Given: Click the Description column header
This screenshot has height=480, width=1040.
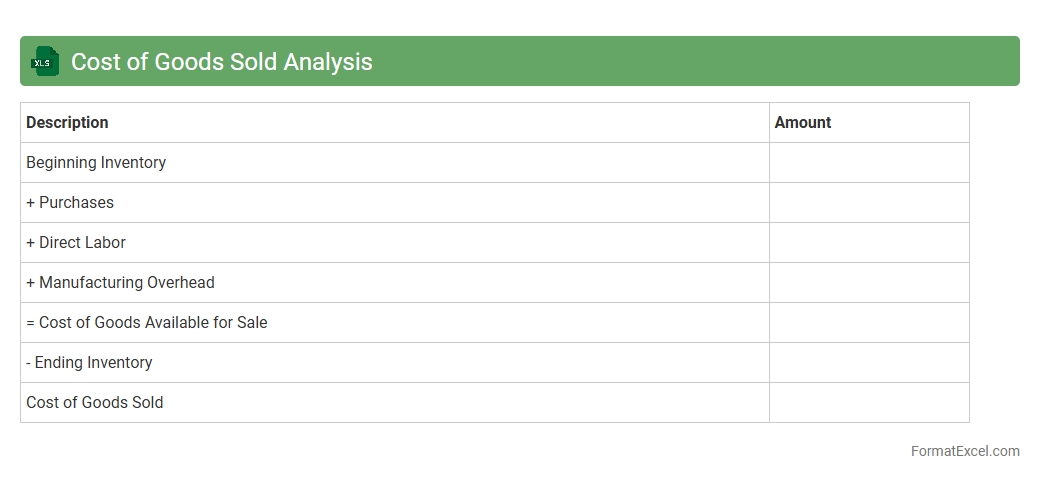Looking at the screenshot, I should [x=67, y=122].
